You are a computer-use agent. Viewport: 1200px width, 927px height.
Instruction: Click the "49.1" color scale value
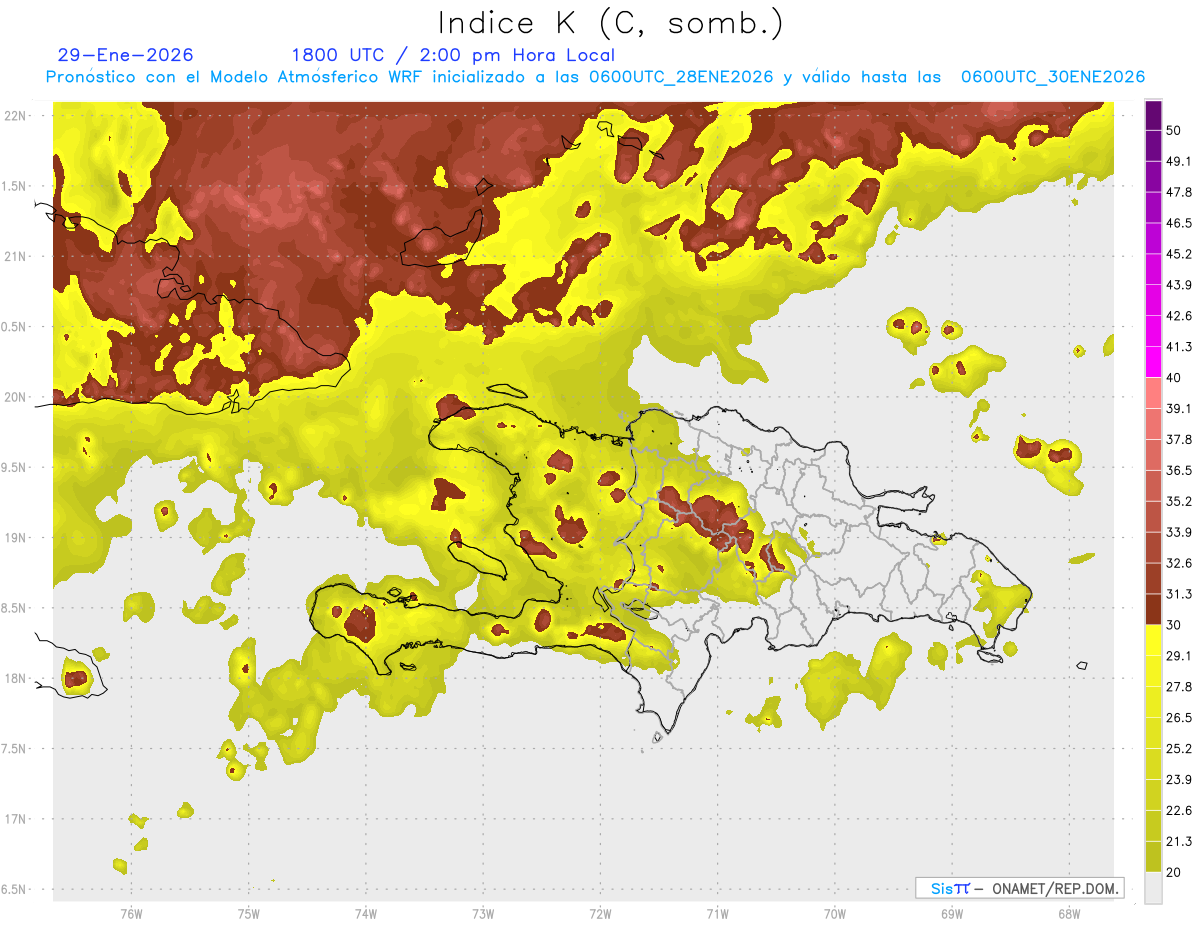1179,161
